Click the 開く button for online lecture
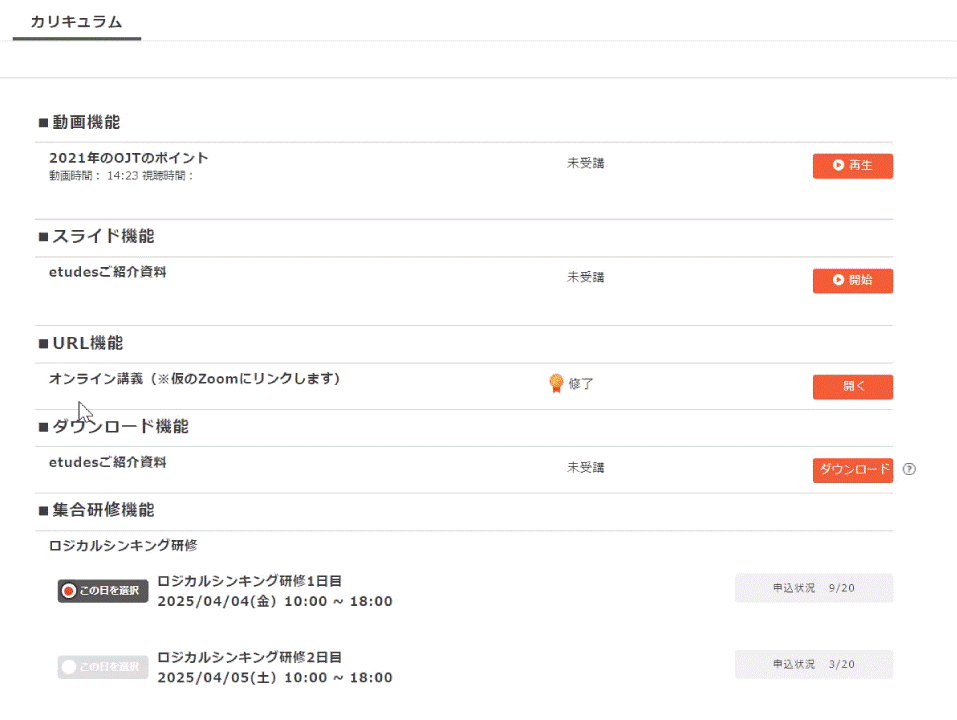The width and height of the screenshot is (957, 720). click(x=852, y=387)
